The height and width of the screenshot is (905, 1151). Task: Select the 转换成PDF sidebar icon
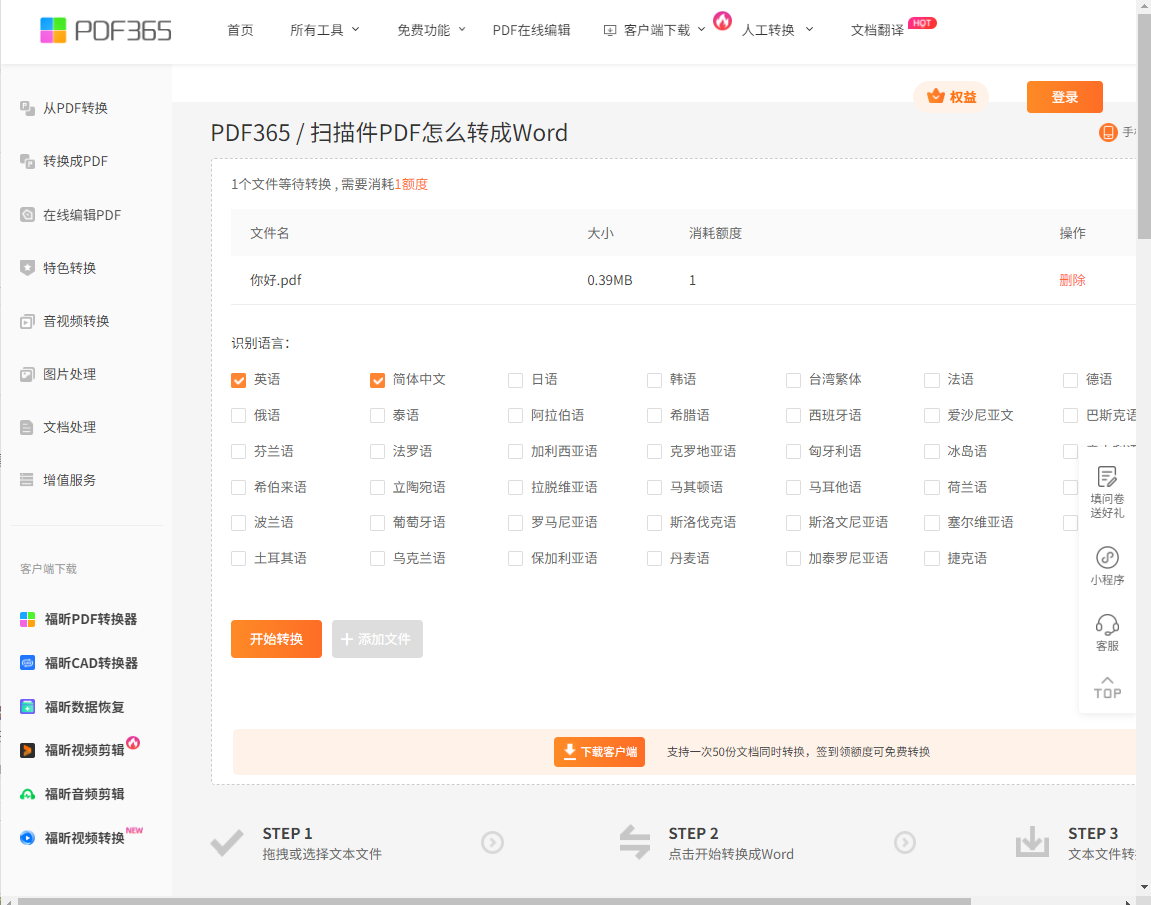click(27, 161)
